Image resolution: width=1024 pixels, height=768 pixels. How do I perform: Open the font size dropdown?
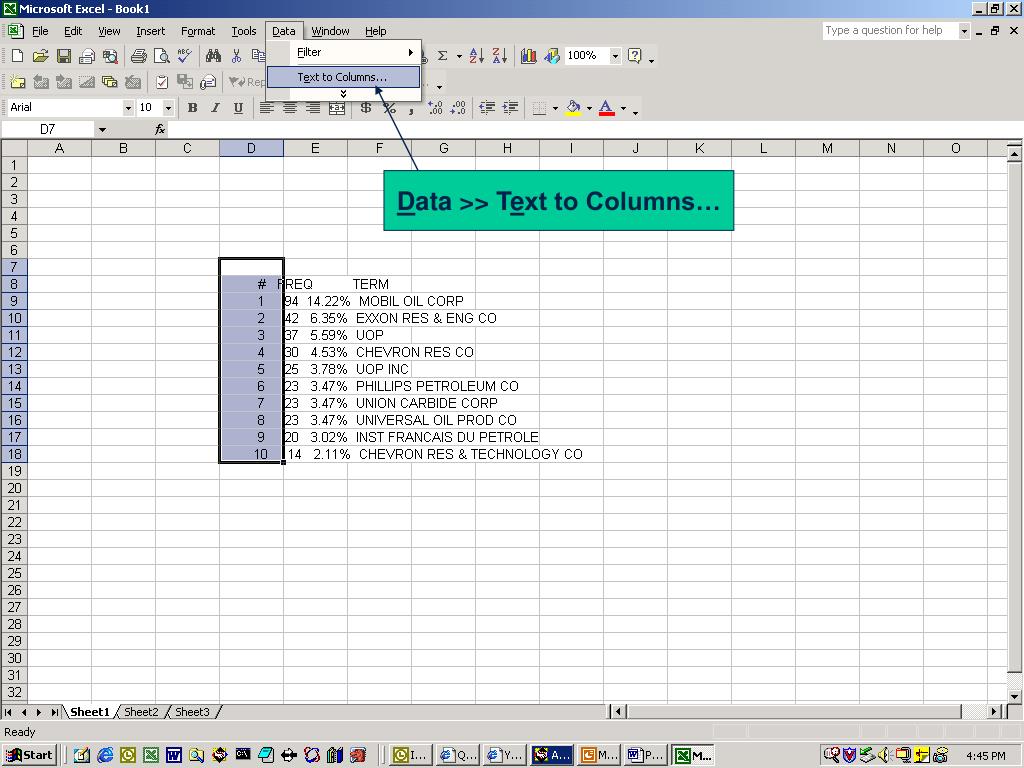pos(168,108)
